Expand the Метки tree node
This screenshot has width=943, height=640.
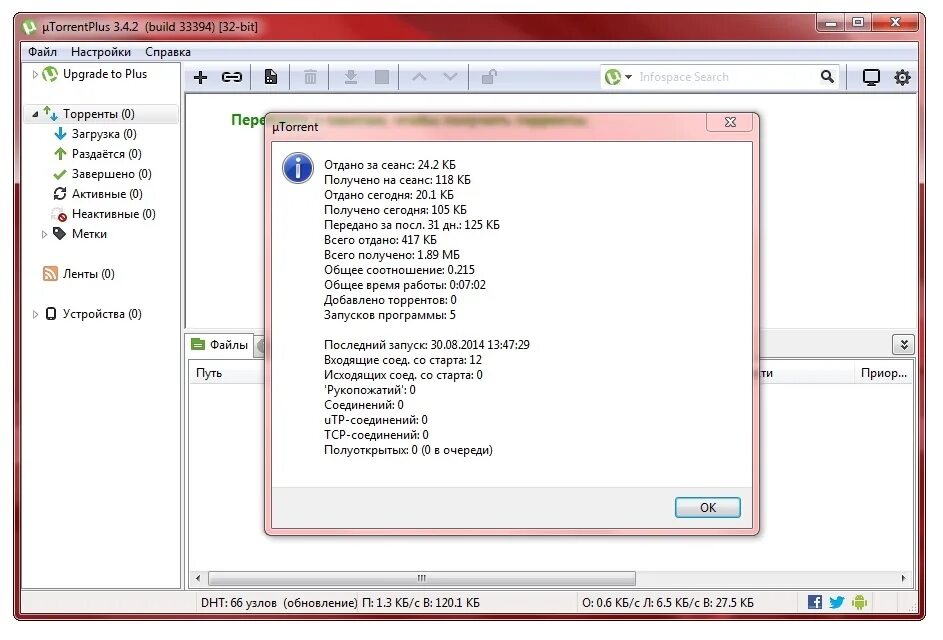point(44,234)
